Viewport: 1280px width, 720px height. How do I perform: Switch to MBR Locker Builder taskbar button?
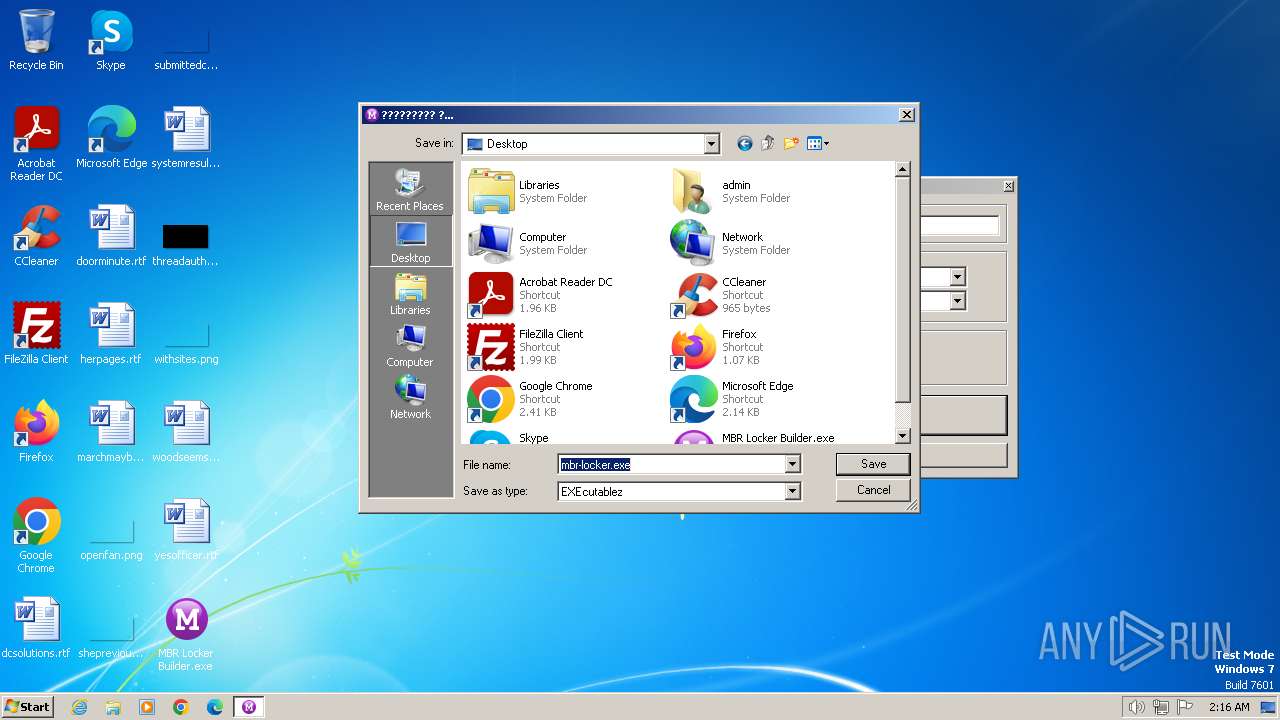pos(249,707)
